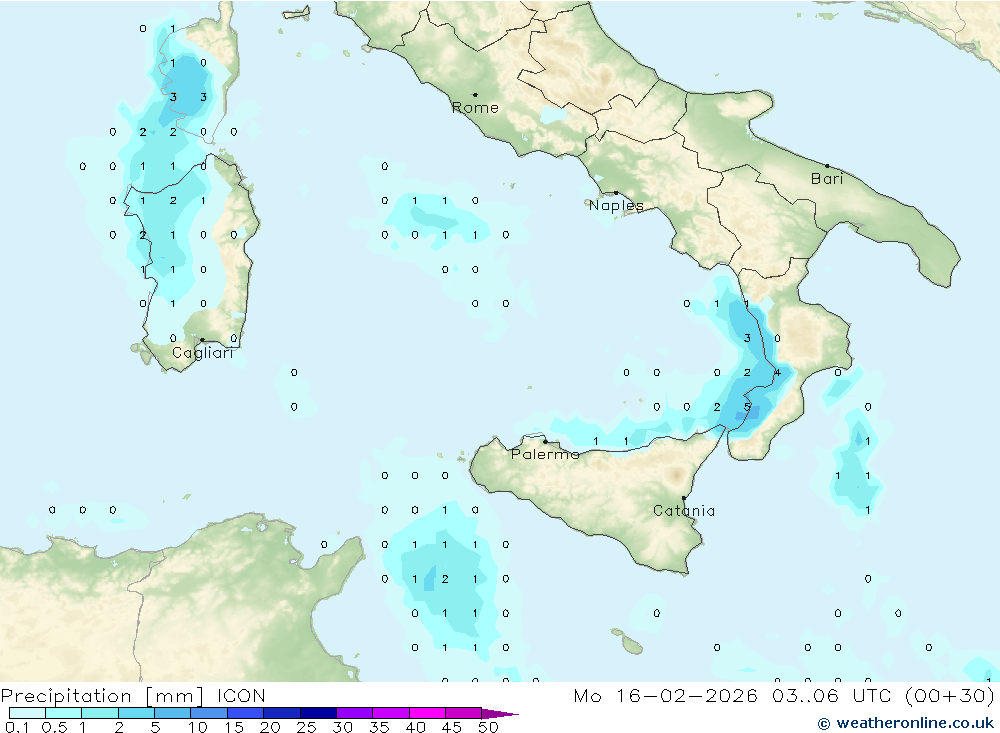Click the Naples city label
1000x733 pixels.
[x=616, y=205]
